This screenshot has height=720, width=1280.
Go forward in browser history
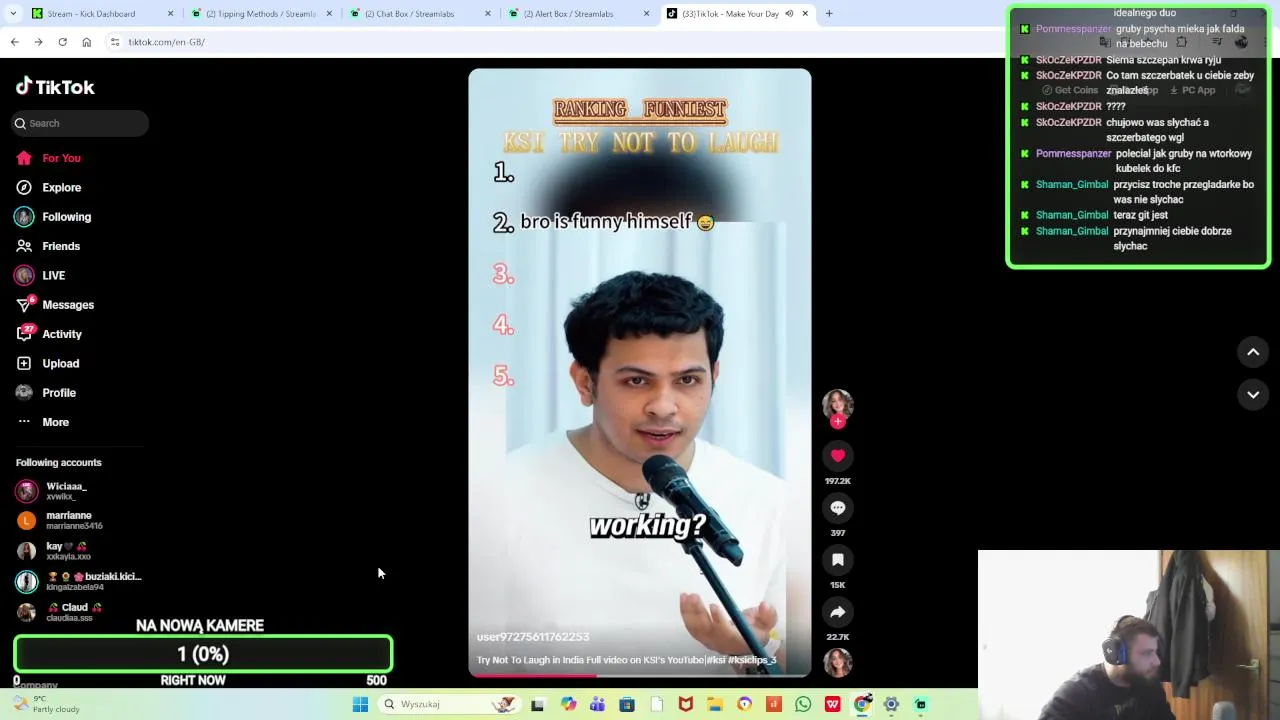point(38,42)
